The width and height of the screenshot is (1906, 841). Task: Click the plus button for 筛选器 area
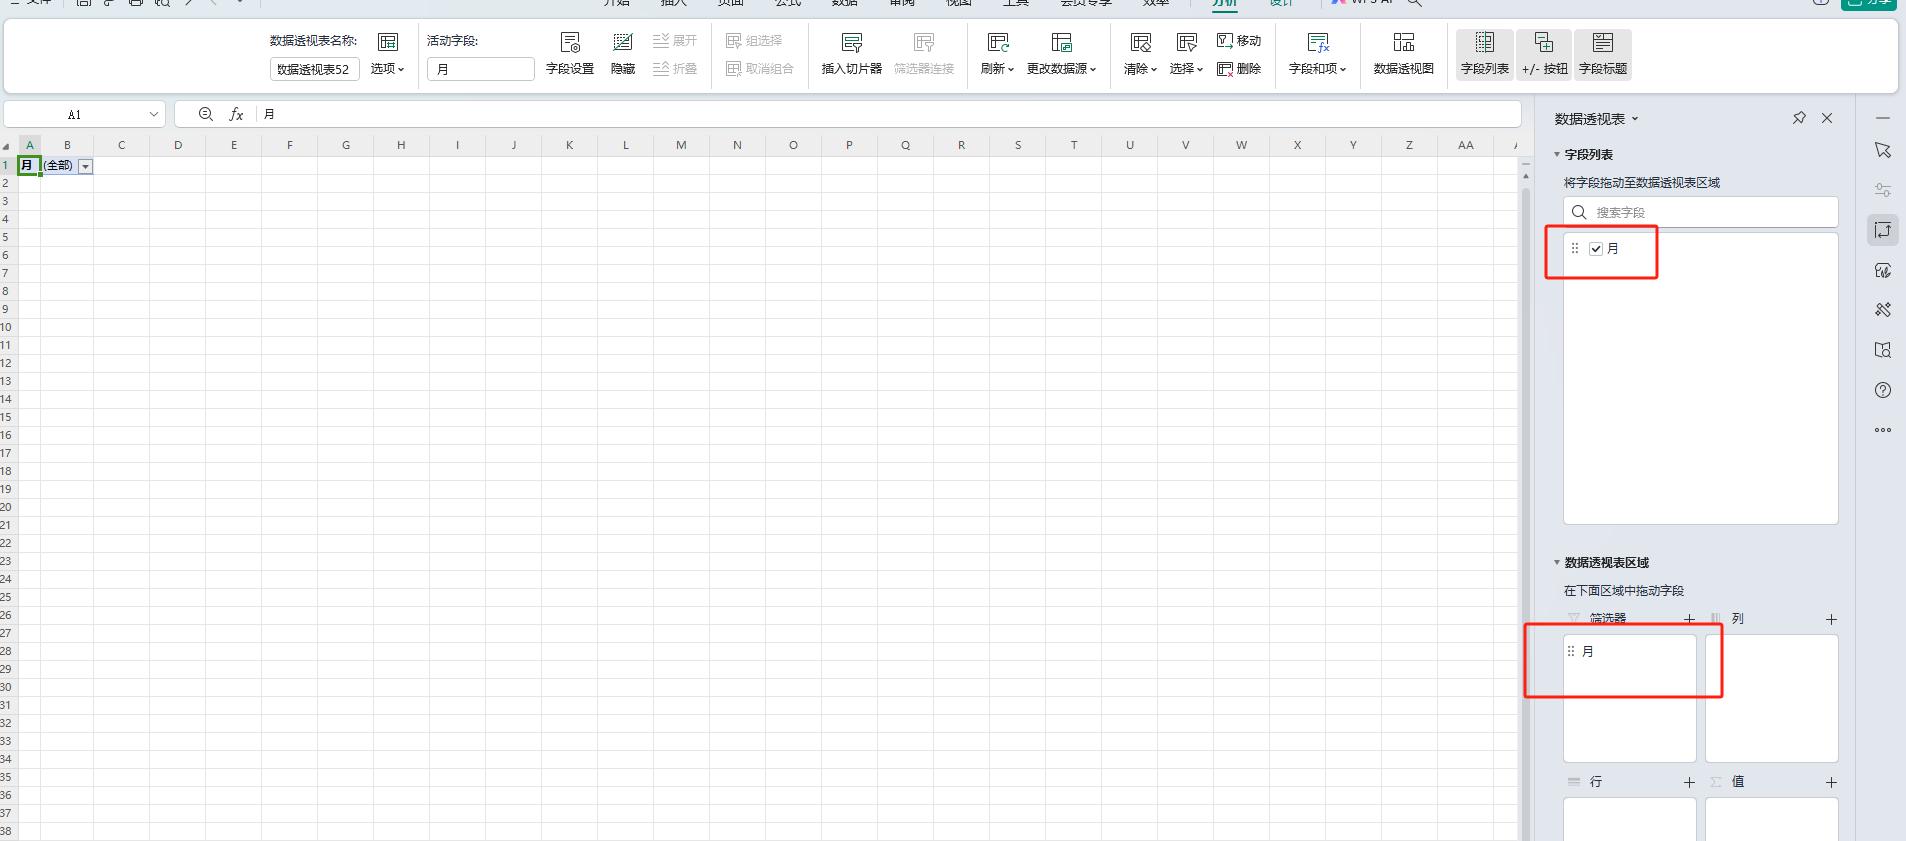coord(1689,619)
